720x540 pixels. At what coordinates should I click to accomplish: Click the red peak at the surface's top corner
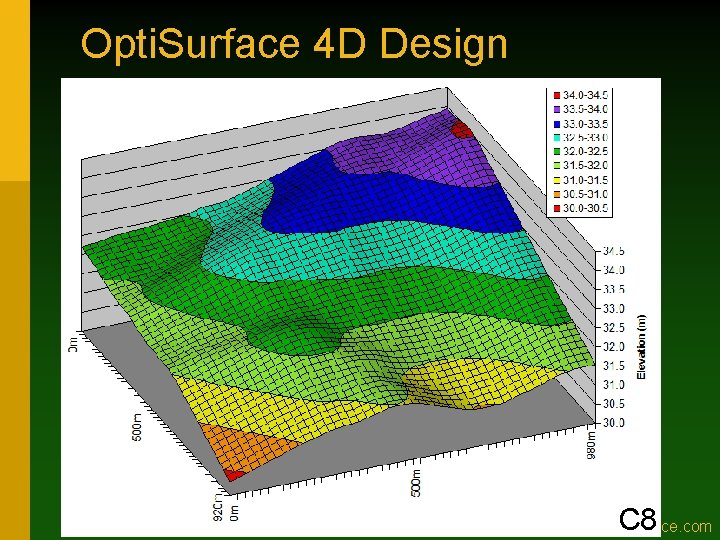(x=461, y=129)
